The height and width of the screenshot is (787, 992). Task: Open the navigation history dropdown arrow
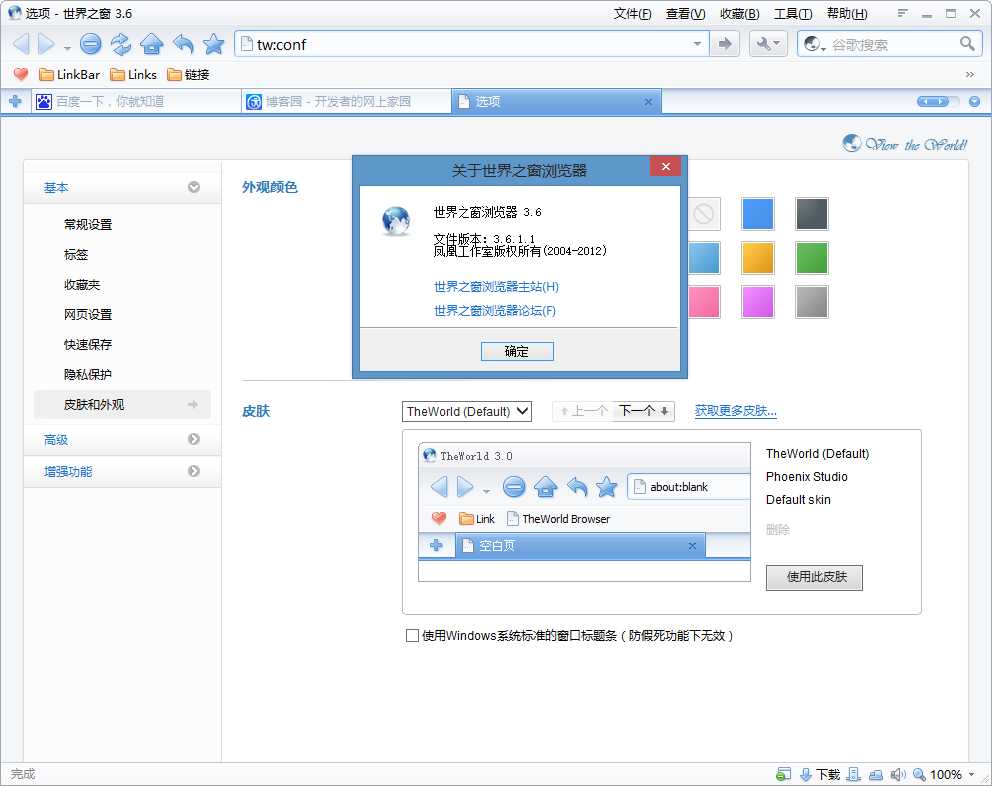point(66,47)
